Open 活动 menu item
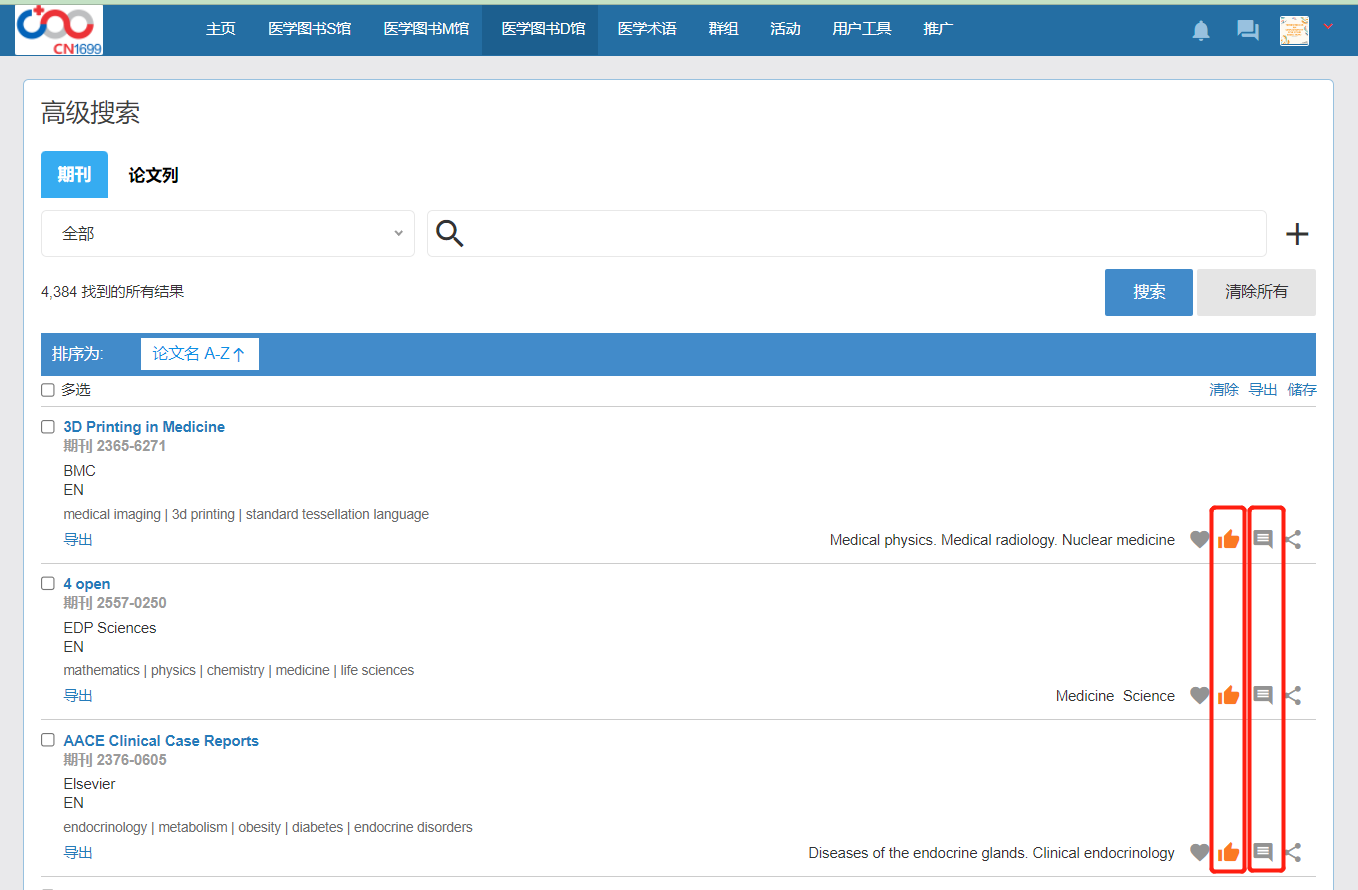 click(785, 28)
